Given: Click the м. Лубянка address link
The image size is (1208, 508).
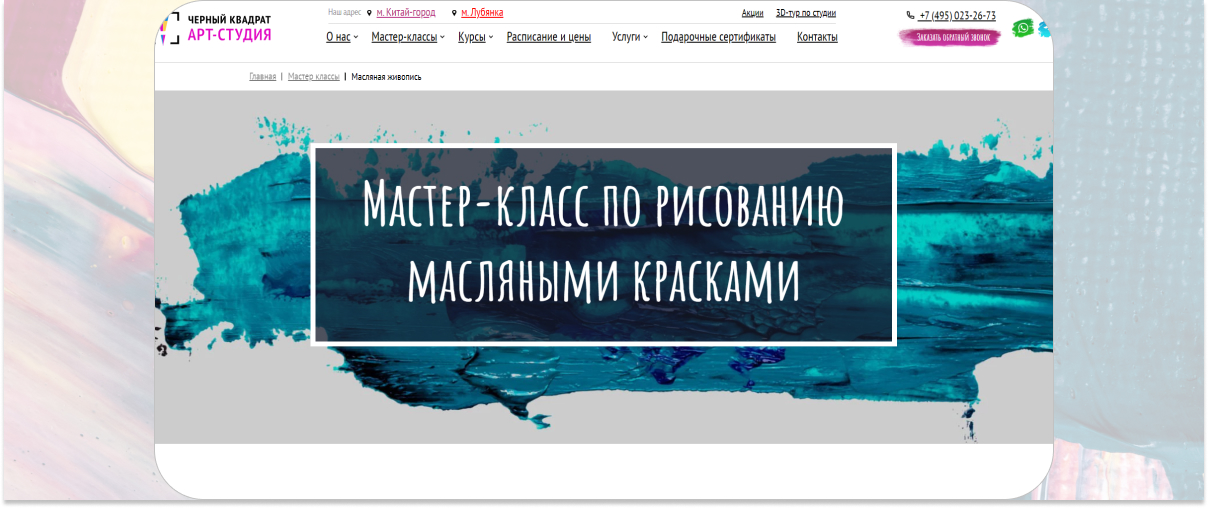Looking at the screenshot, I should point(482,13).
